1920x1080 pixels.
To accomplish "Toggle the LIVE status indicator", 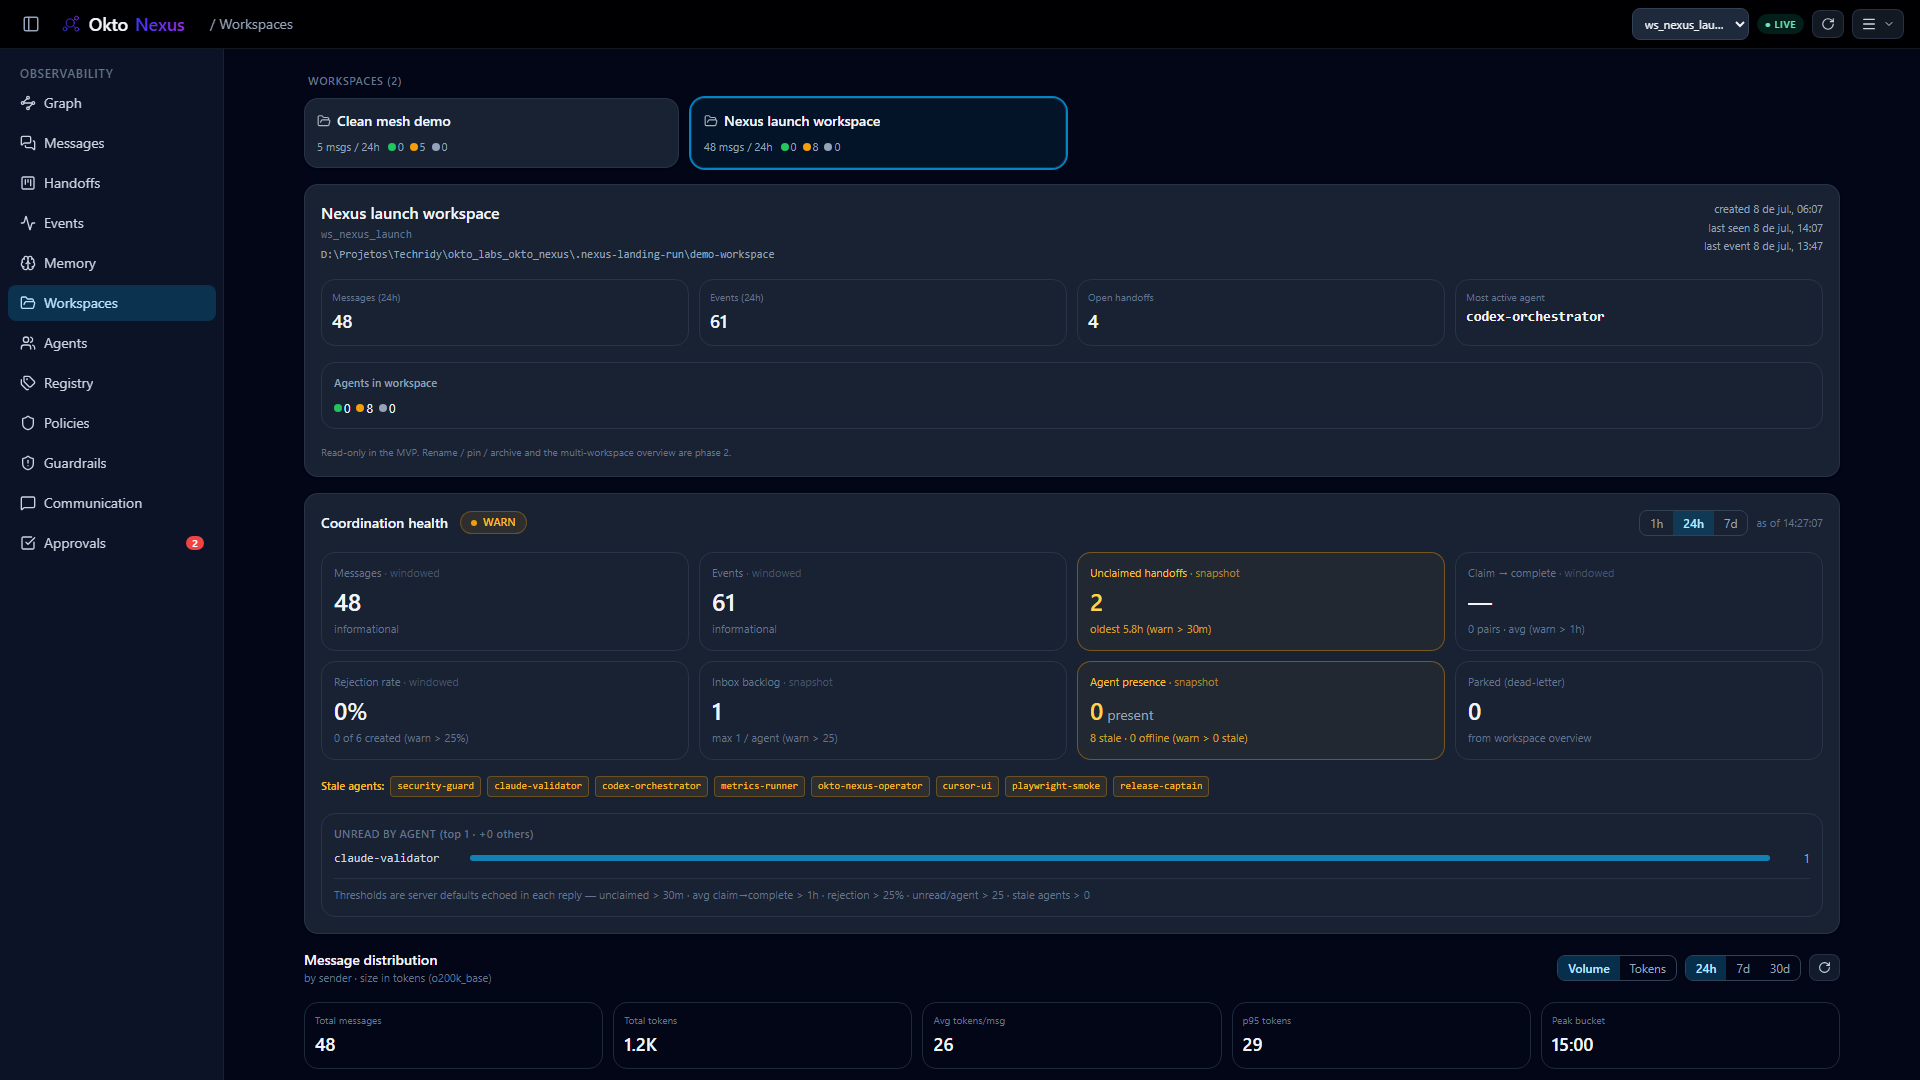I will [1781, 24].
